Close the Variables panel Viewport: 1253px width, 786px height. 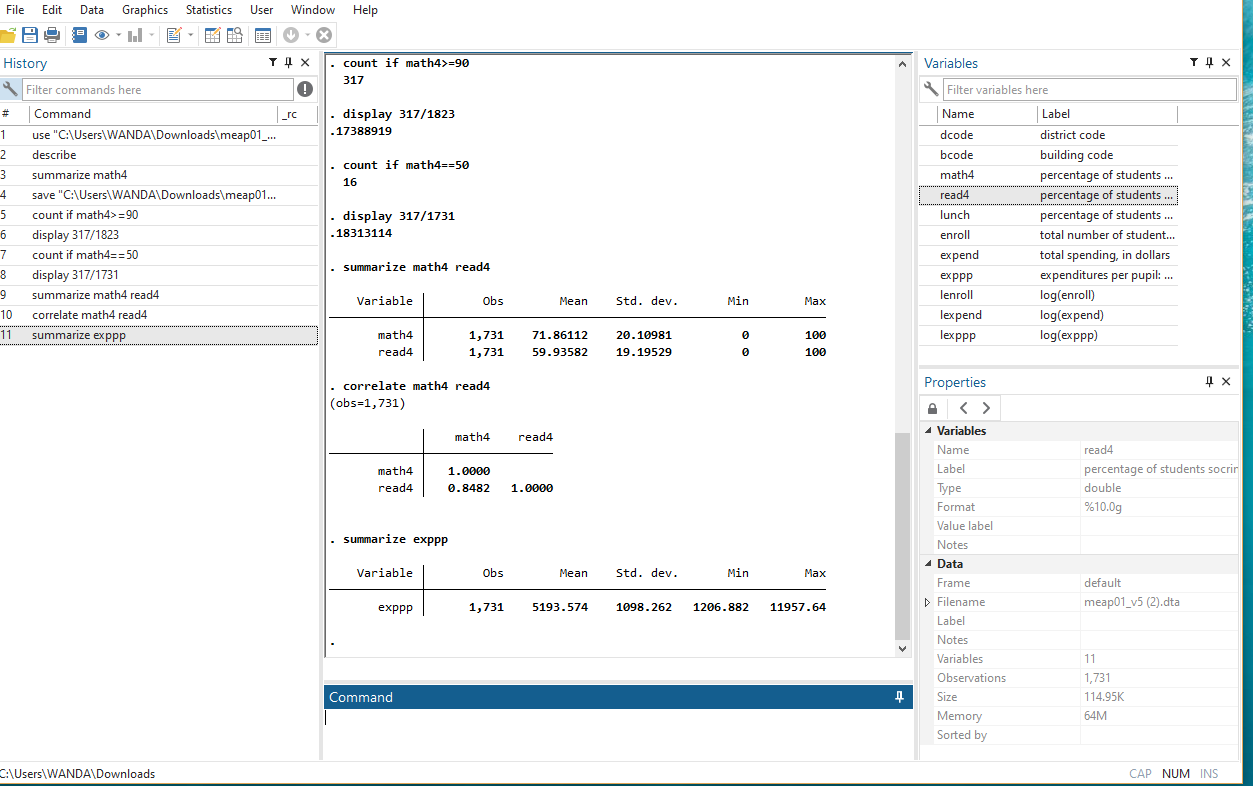click(x=1226, y=63)
